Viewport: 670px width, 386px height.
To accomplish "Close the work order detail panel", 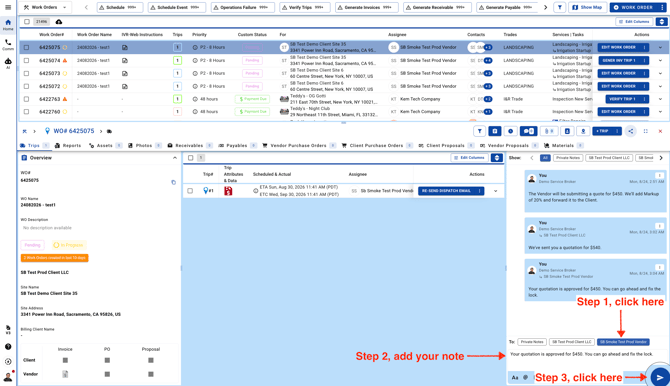I will (x=660, y=131).
